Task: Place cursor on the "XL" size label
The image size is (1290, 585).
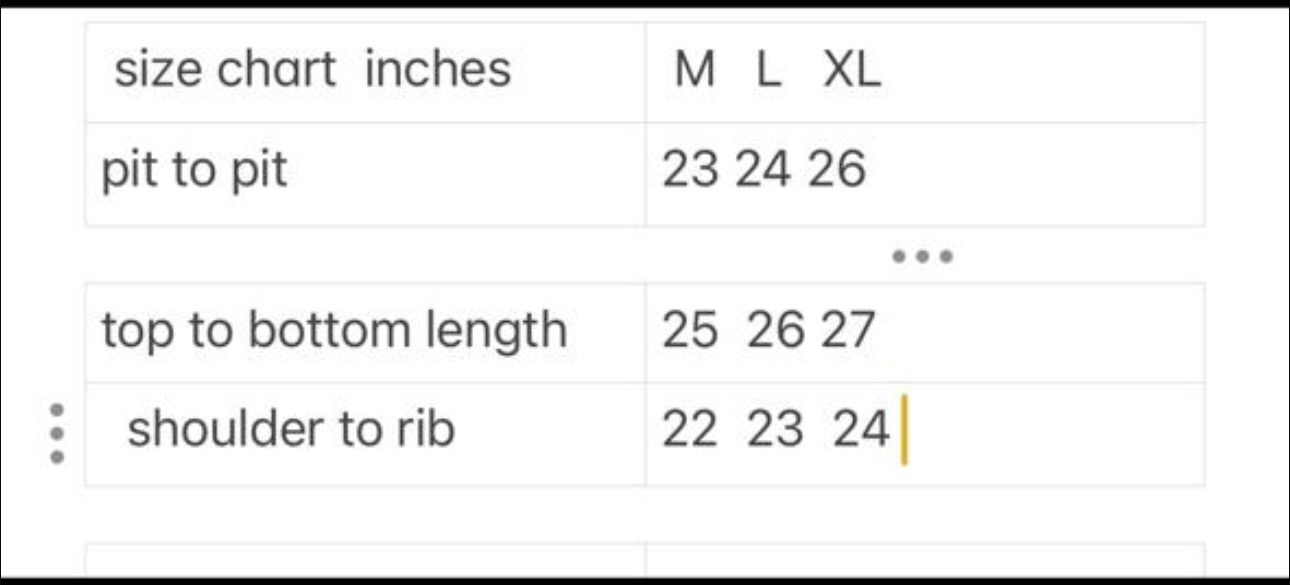Action: point(852,71)
